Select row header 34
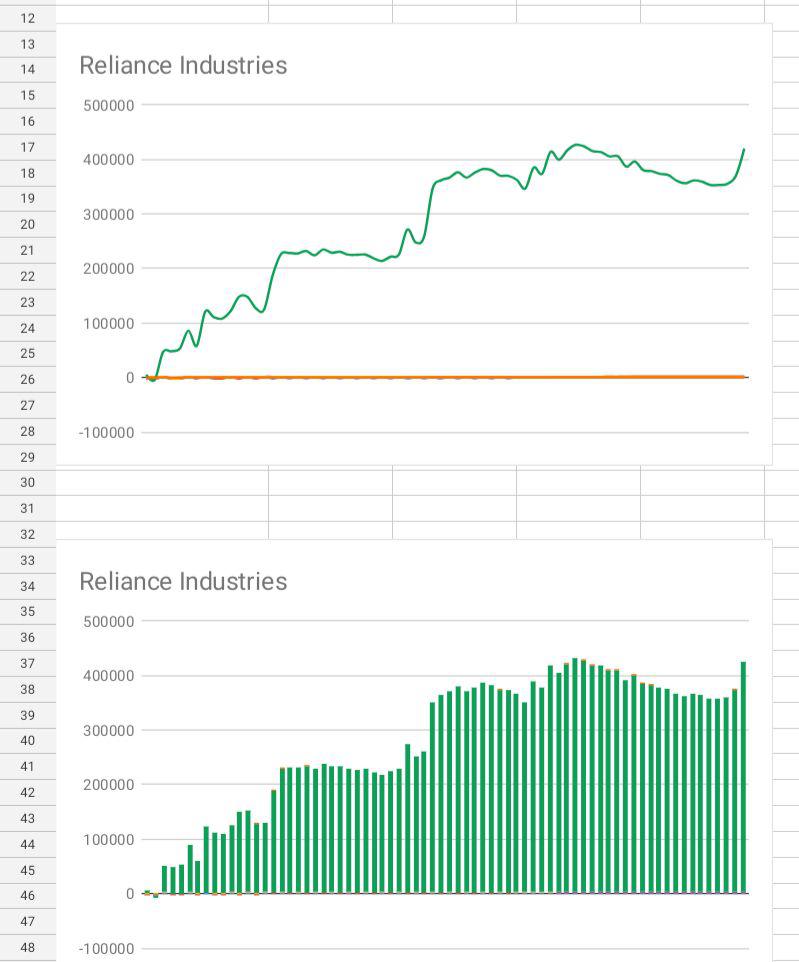 pyautogui.click(x=28, y=586)
